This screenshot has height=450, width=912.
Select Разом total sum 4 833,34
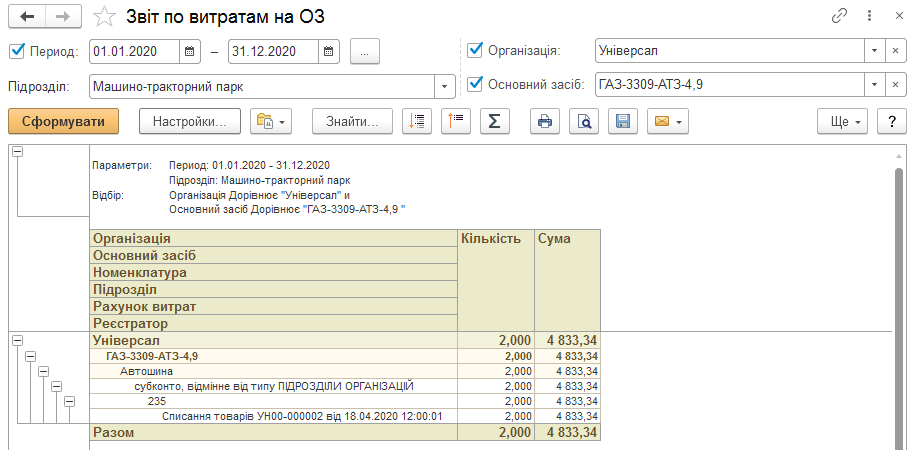coord(567,433)
